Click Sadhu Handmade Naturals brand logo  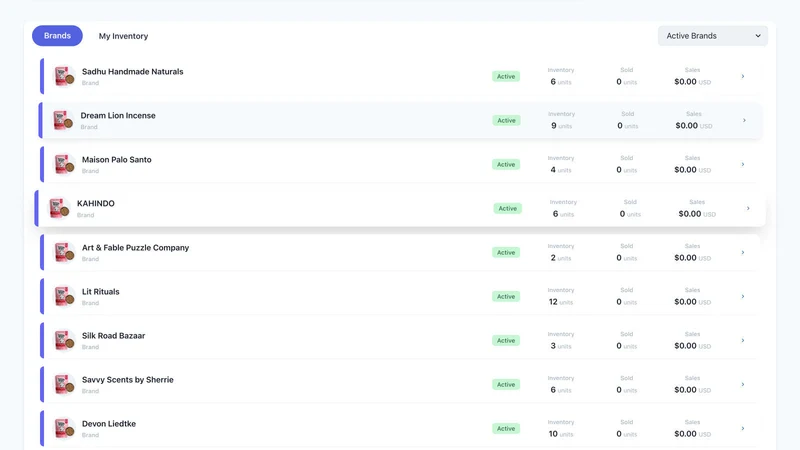click(64, 77)
